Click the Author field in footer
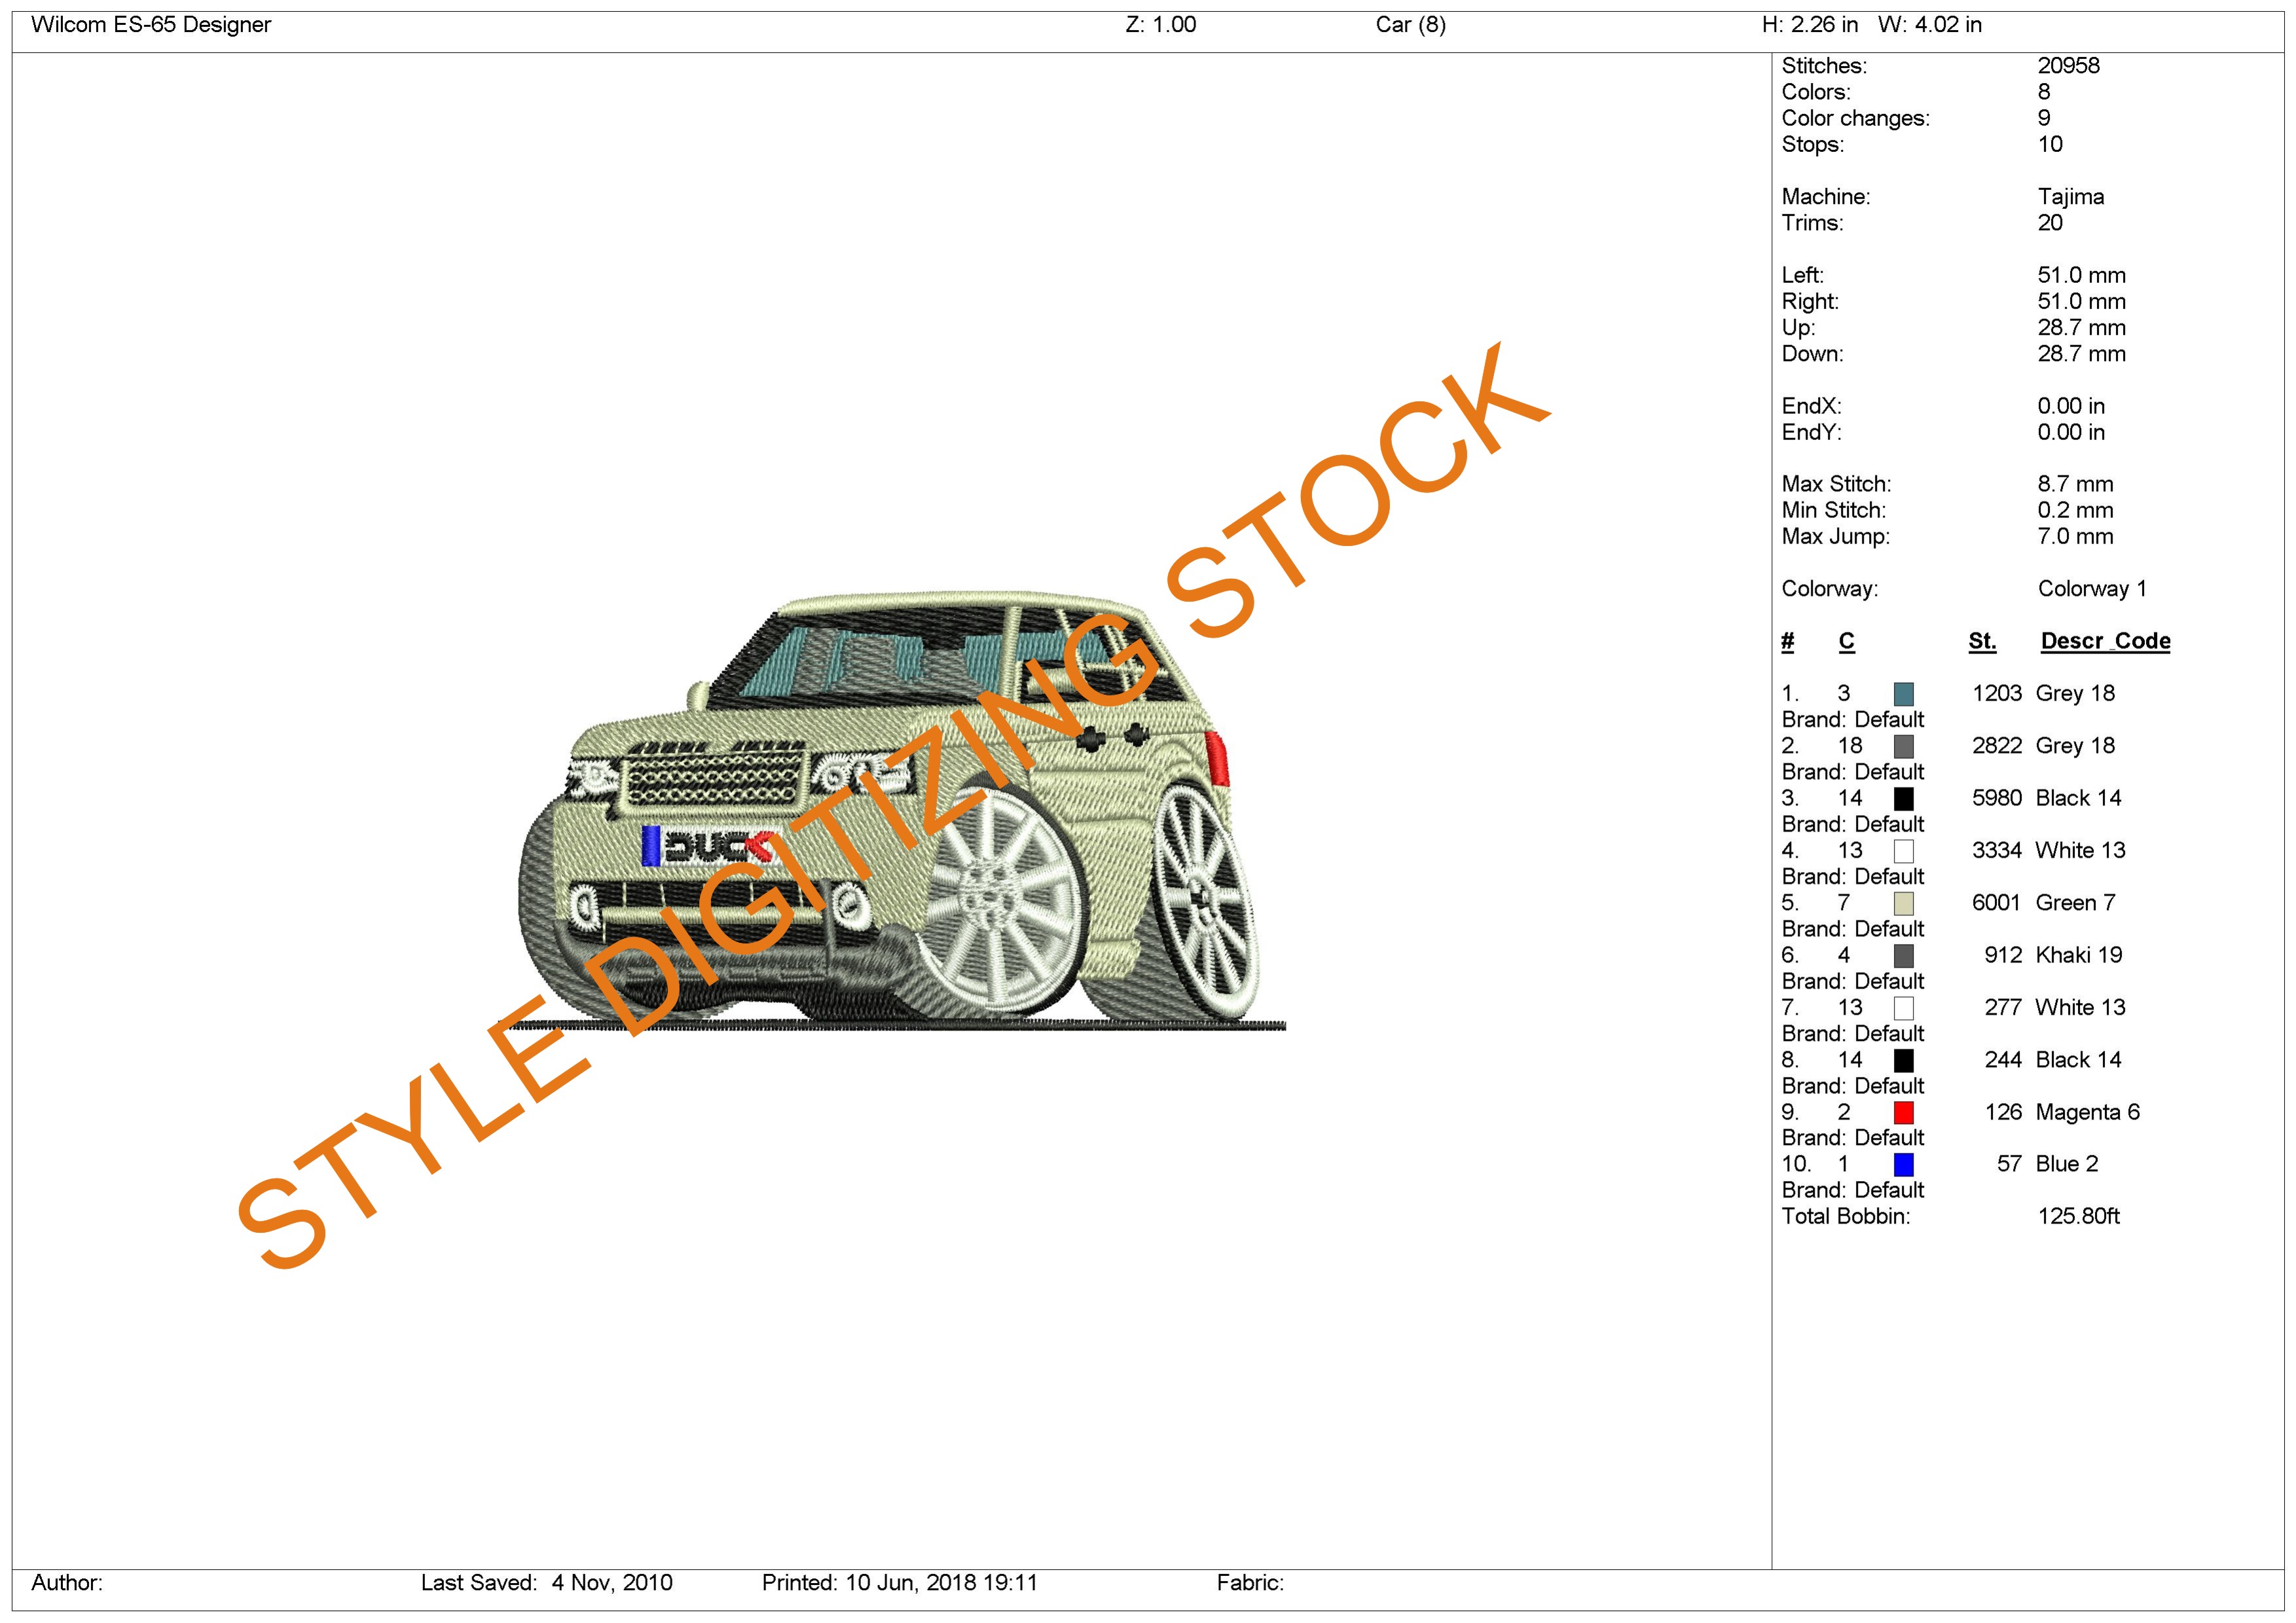 click(67, 1583)
